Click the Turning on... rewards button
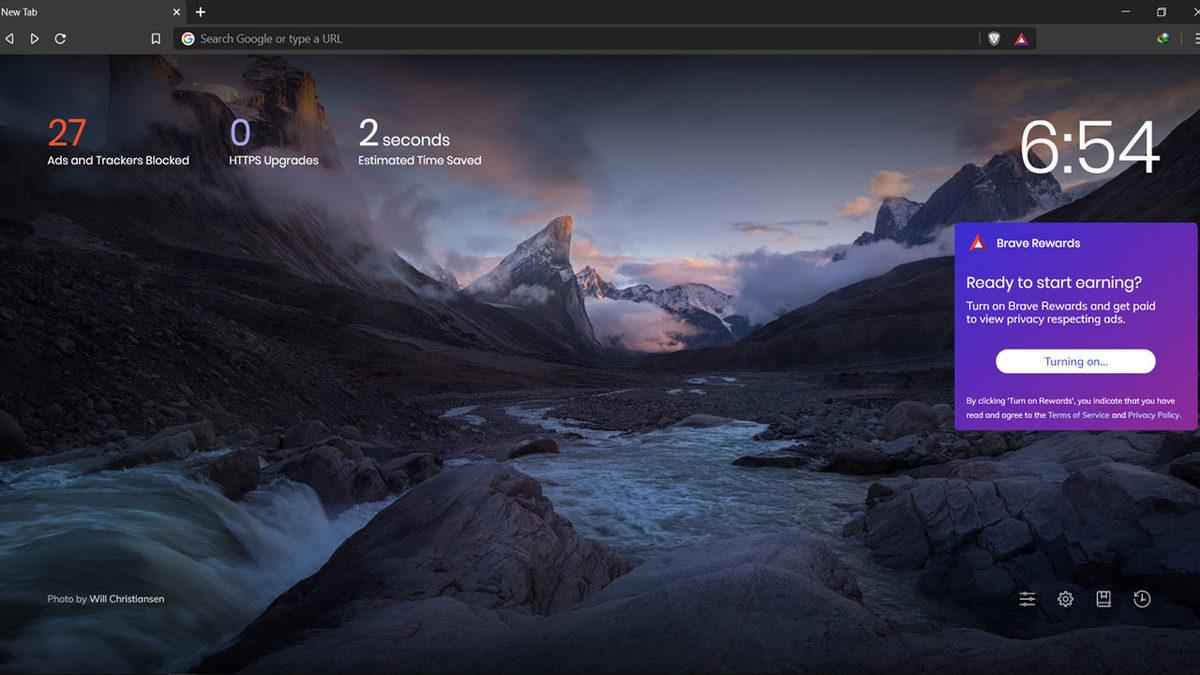 pyautogui.click(x=1075, y=362)
